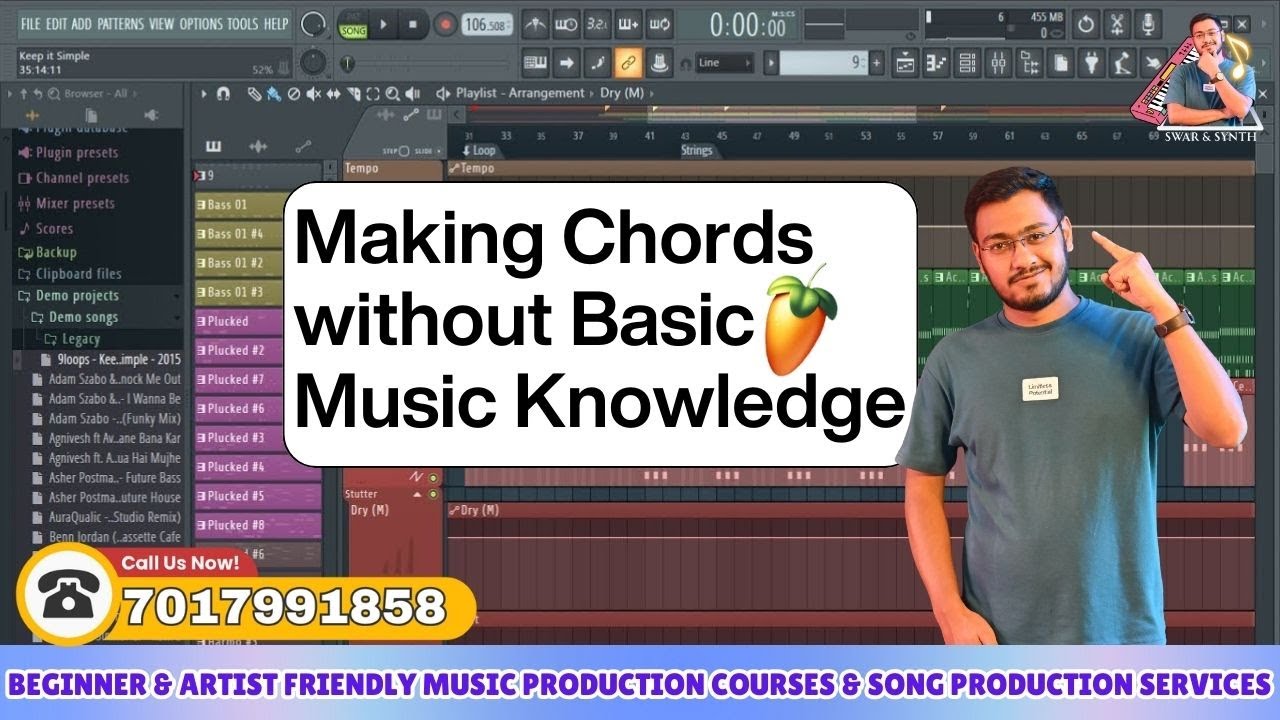Toggle overdub icon with plus sign
1280x720 pixels.
click(x=628, y=23)
